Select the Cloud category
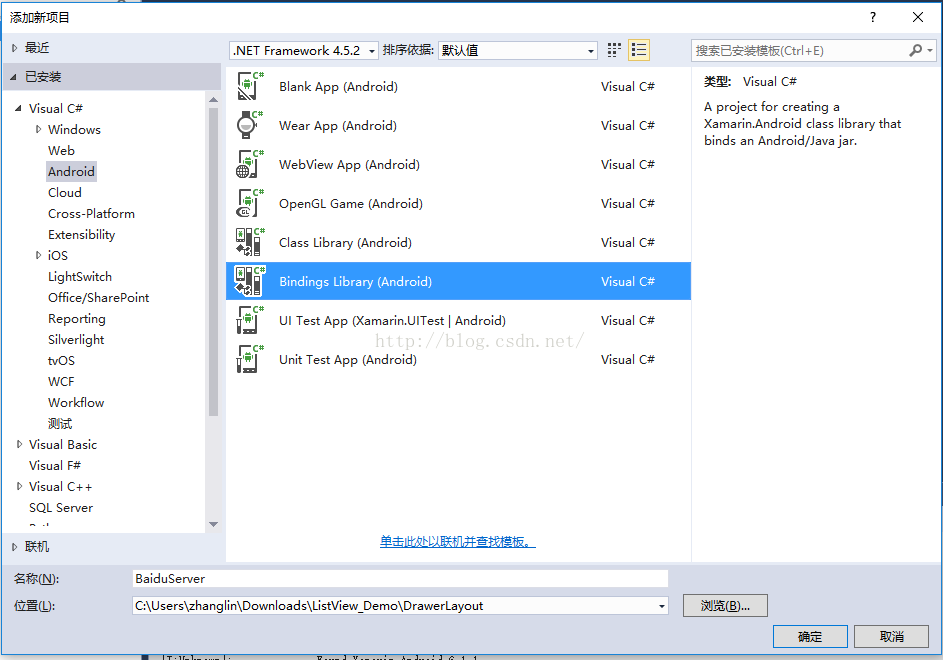943x660 pixels. tap(64, 193)
